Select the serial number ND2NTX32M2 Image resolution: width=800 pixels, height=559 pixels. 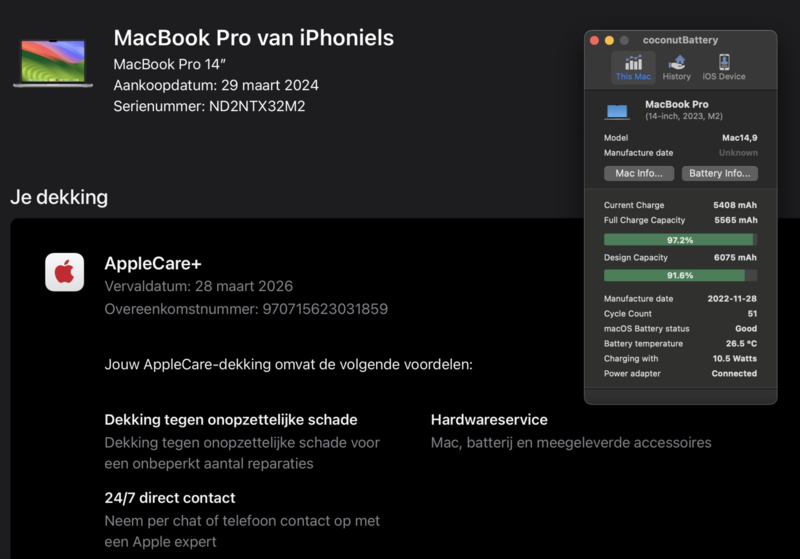pos(257,106)
